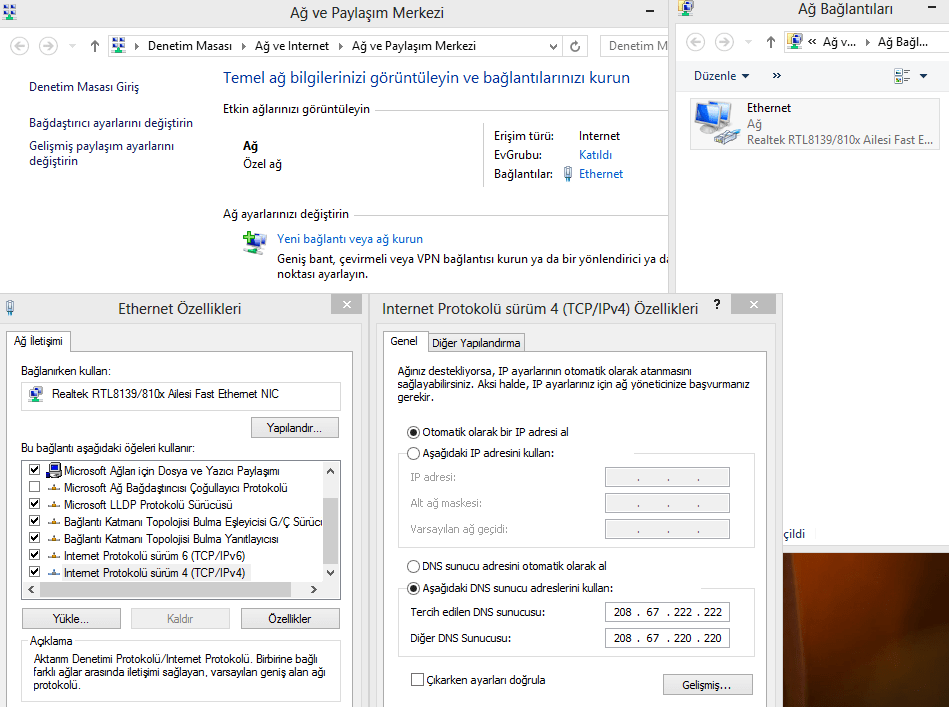Toggle Internet Protokolü sürüm 6 checkbox
Image resolution: width=949 pixels, height=707 pixels.
[x=34, y=554]
